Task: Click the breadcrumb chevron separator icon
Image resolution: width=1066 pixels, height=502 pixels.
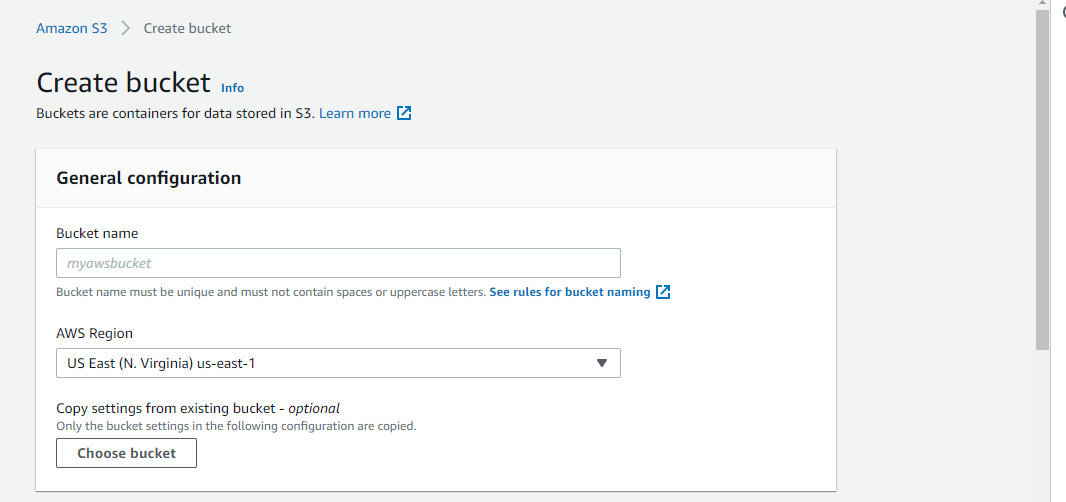Action: click(125, 29)
